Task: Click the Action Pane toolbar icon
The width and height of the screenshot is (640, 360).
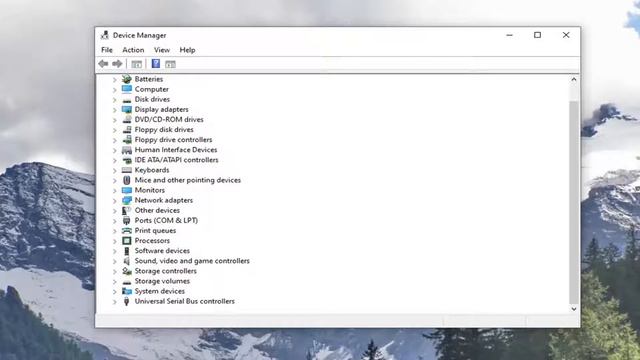Action: 170,64
